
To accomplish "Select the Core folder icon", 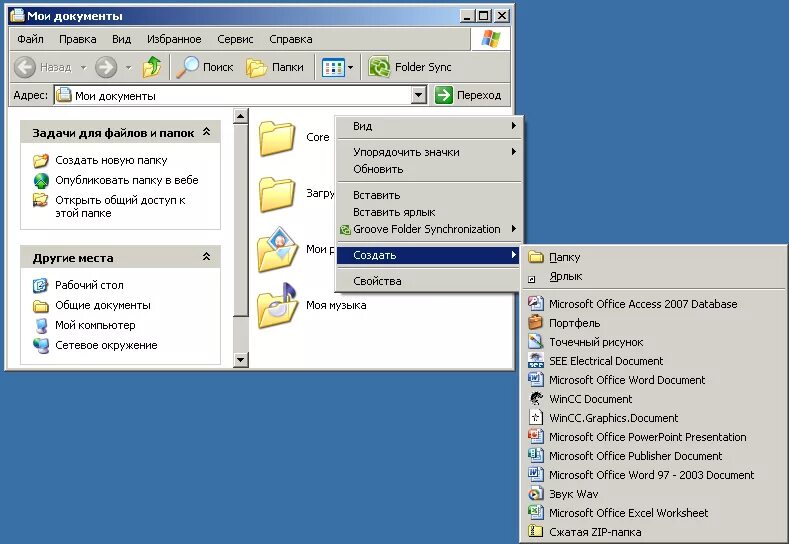I will tap(276, 138).
